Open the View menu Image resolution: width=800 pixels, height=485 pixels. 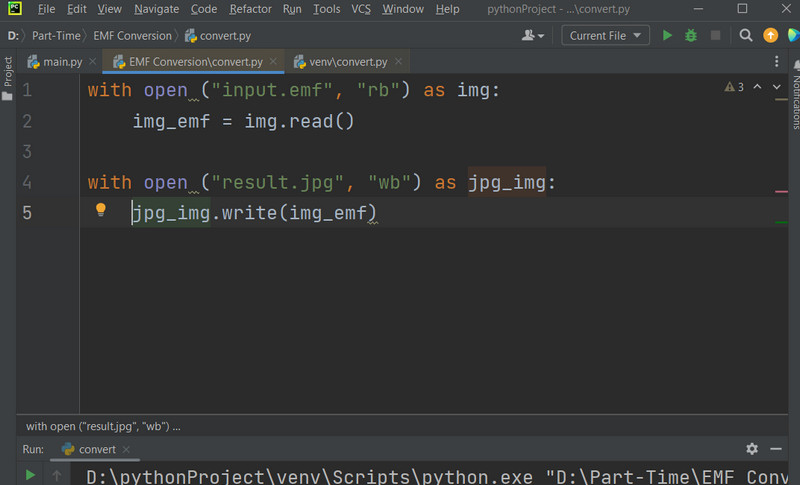point(109,9)
